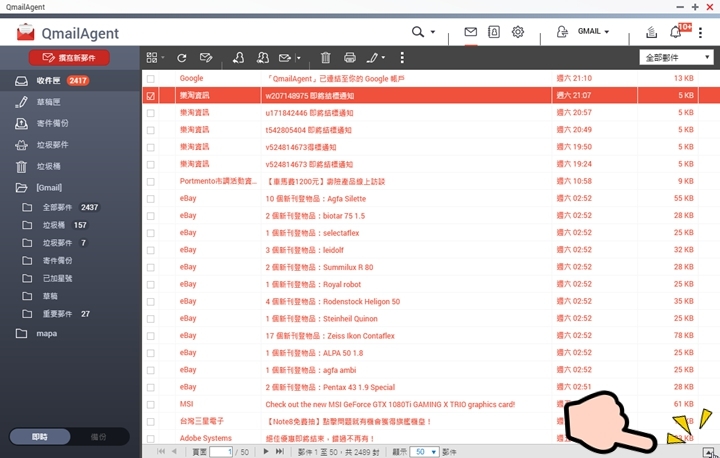Print the selected mail
The image size is (720, 458).
click(x=349, y=57)
